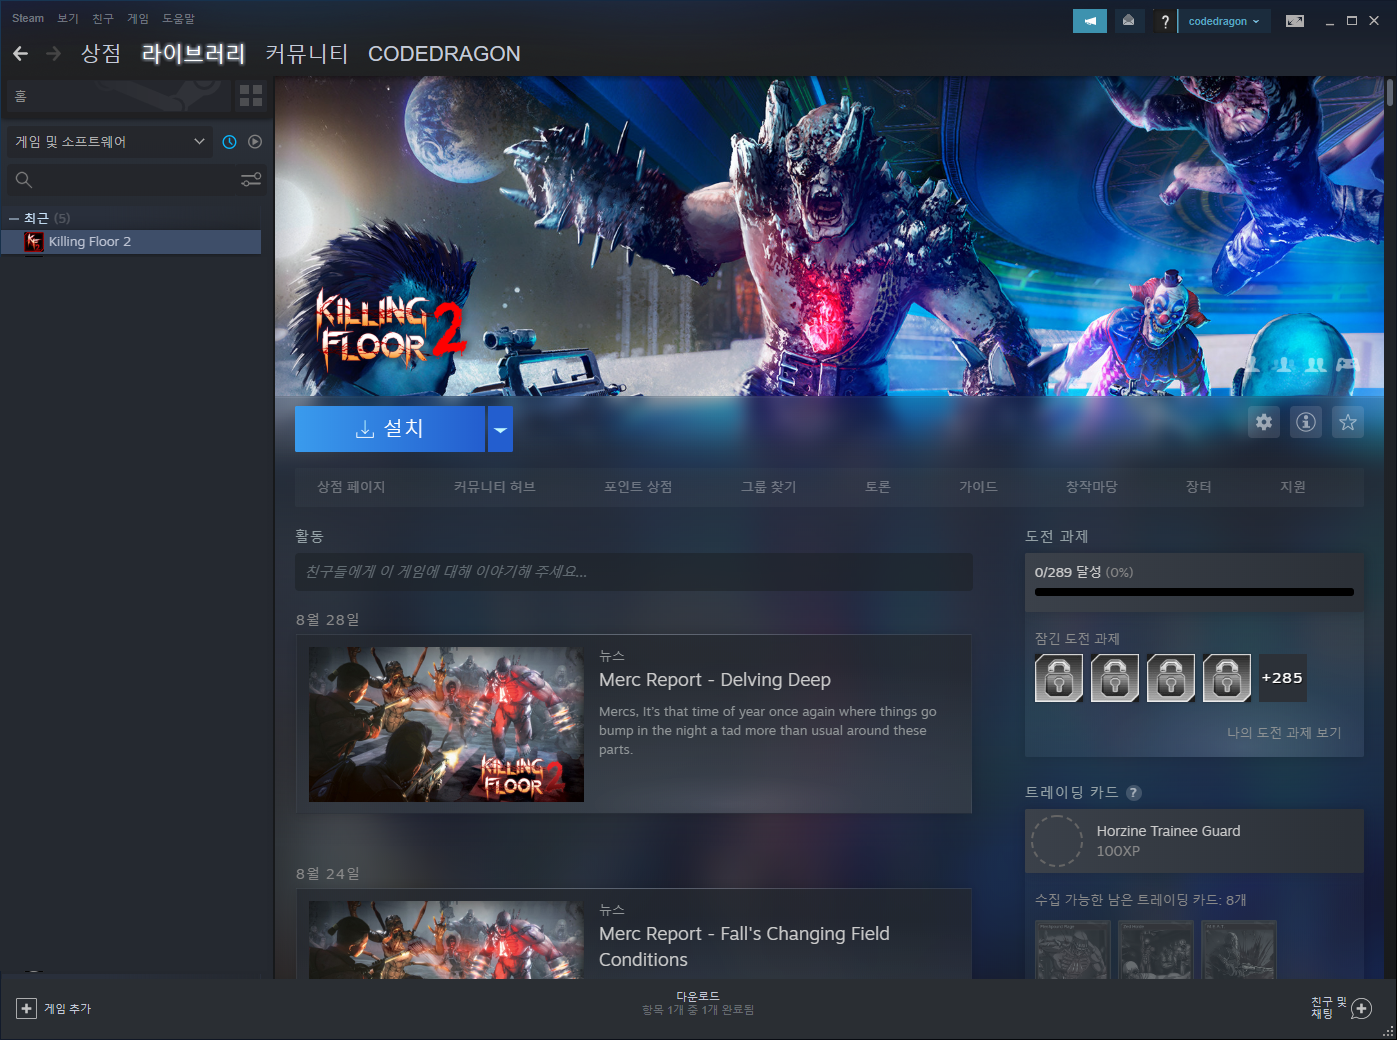
Task: Switch library to grid view icon
Action: click(x=251, y=96)
